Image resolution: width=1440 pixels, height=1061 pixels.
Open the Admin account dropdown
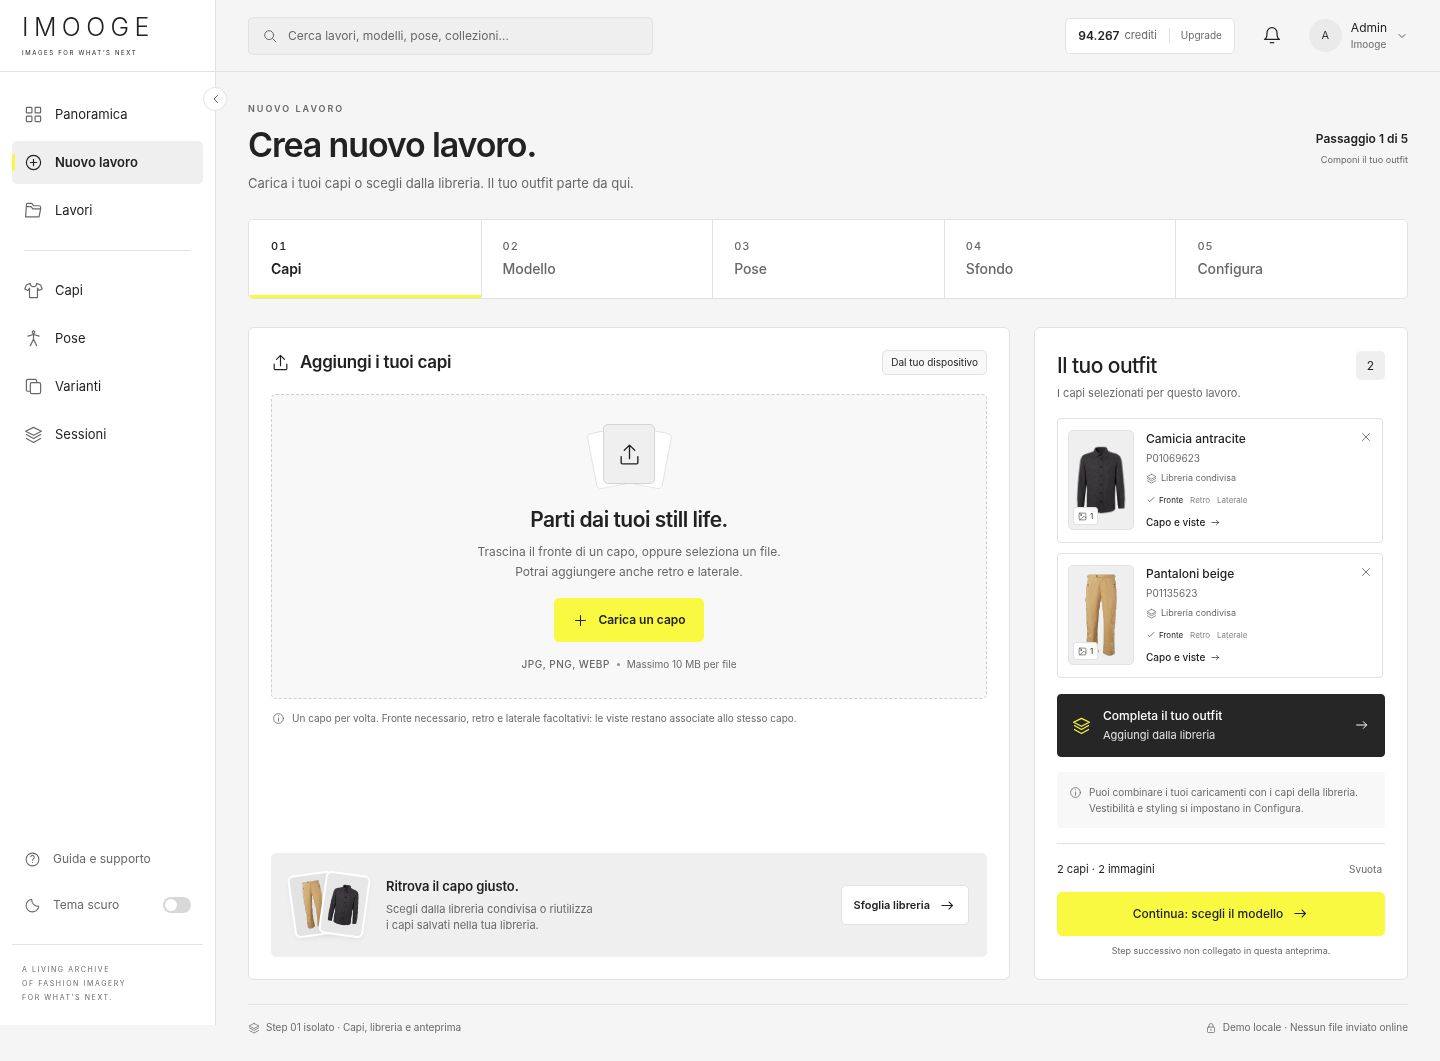1359,36
